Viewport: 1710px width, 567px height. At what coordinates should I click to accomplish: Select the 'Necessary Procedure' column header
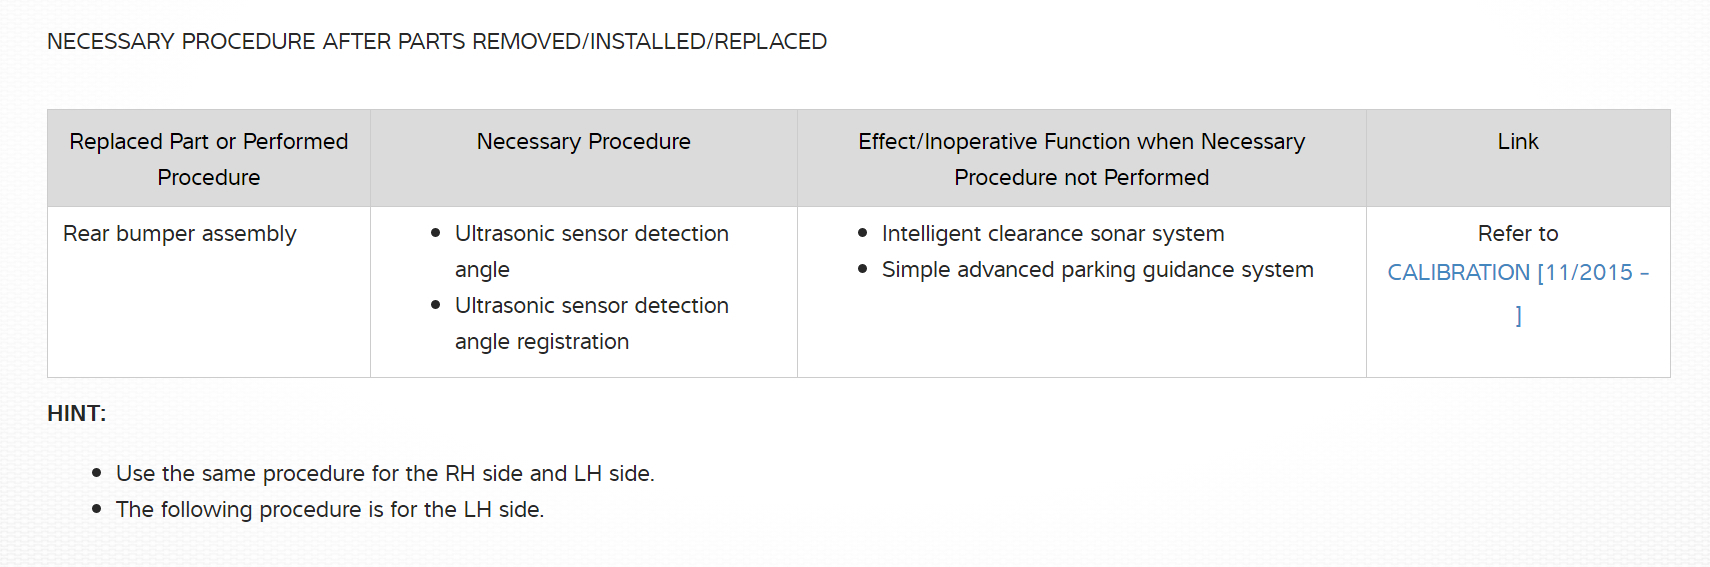[x=583, y=142]
